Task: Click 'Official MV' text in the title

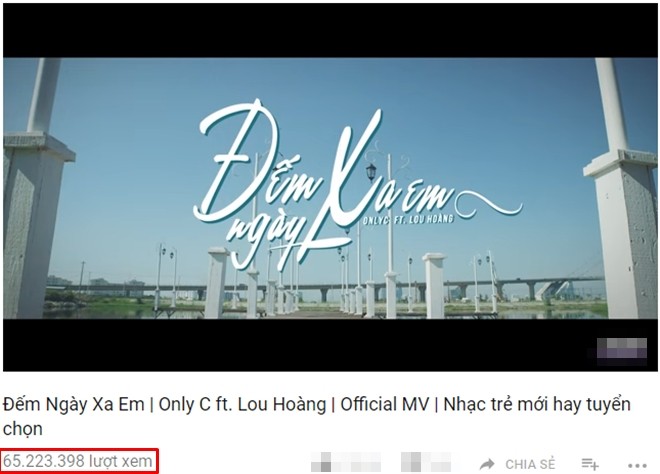Action: pos(384,405)
